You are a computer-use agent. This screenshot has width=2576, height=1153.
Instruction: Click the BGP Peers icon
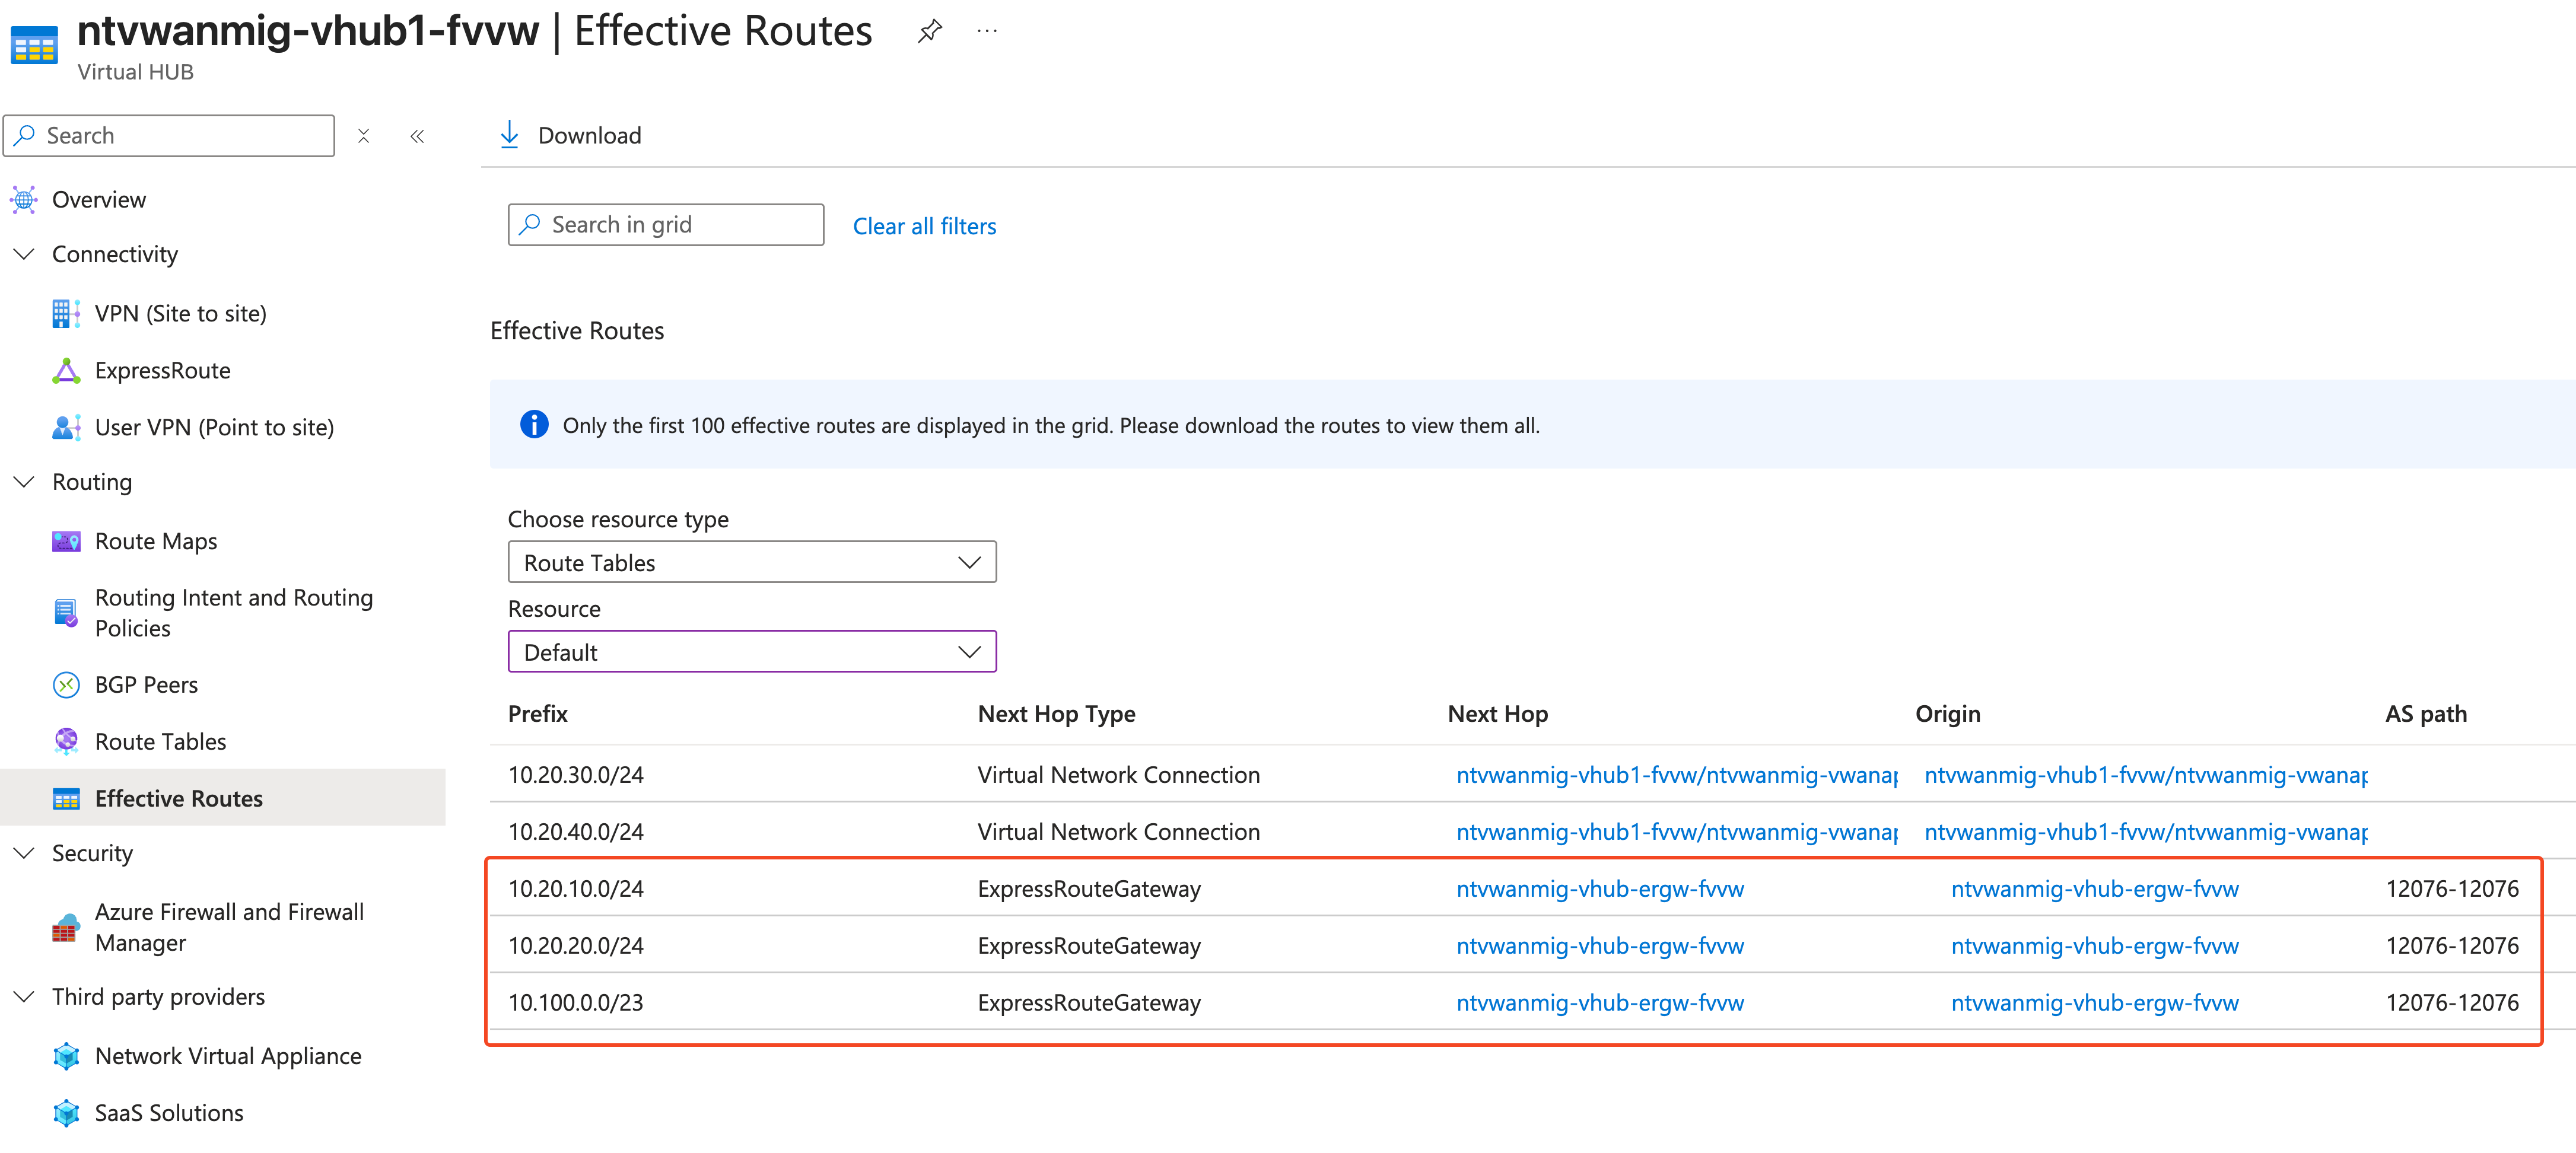66,685
